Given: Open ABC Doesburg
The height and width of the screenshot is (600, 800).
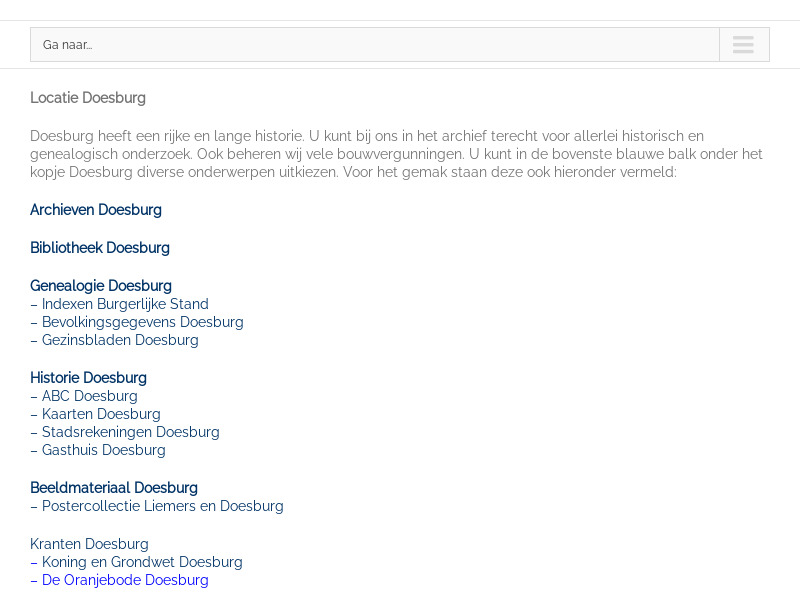Looking at the screenshot, I should click(x=89, y=396).
